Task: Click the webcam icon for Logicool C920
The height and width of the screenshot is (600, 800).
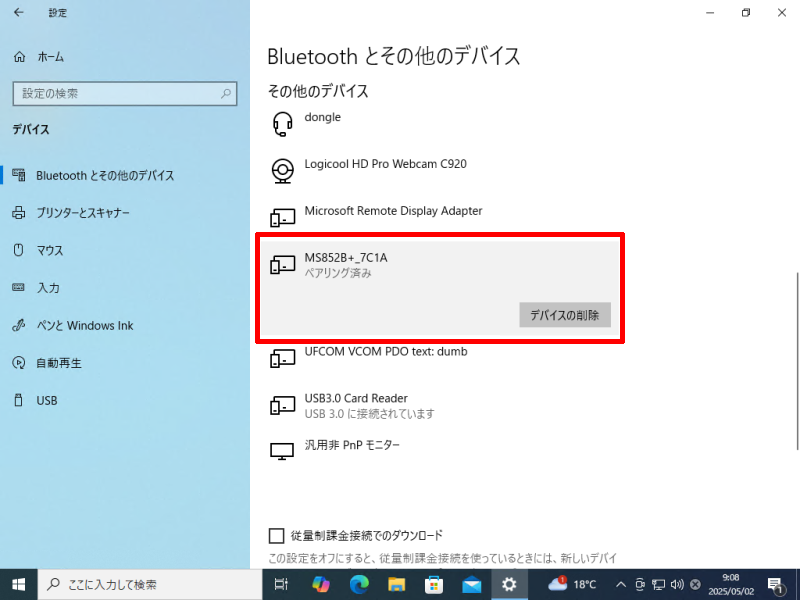Action: pyautogui.click(x=282, y=171)
